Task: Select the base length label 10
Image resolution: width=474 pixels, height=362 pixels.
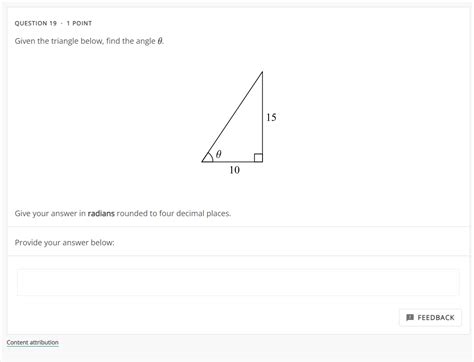Action: [x=234, y=170]
